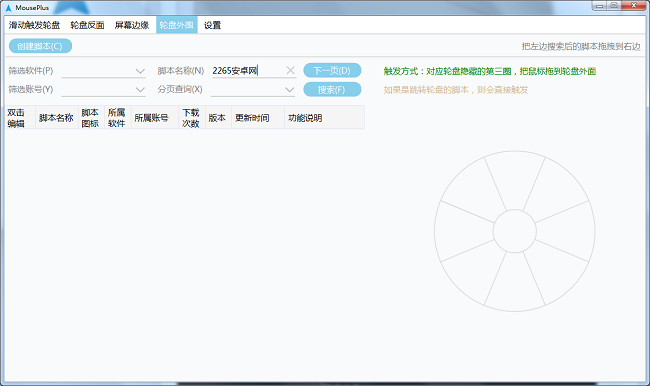Select the 屏幕边缘 tab
Image resolution: width=650 pixels, height=386 pixels.
(x=132, y=25)
